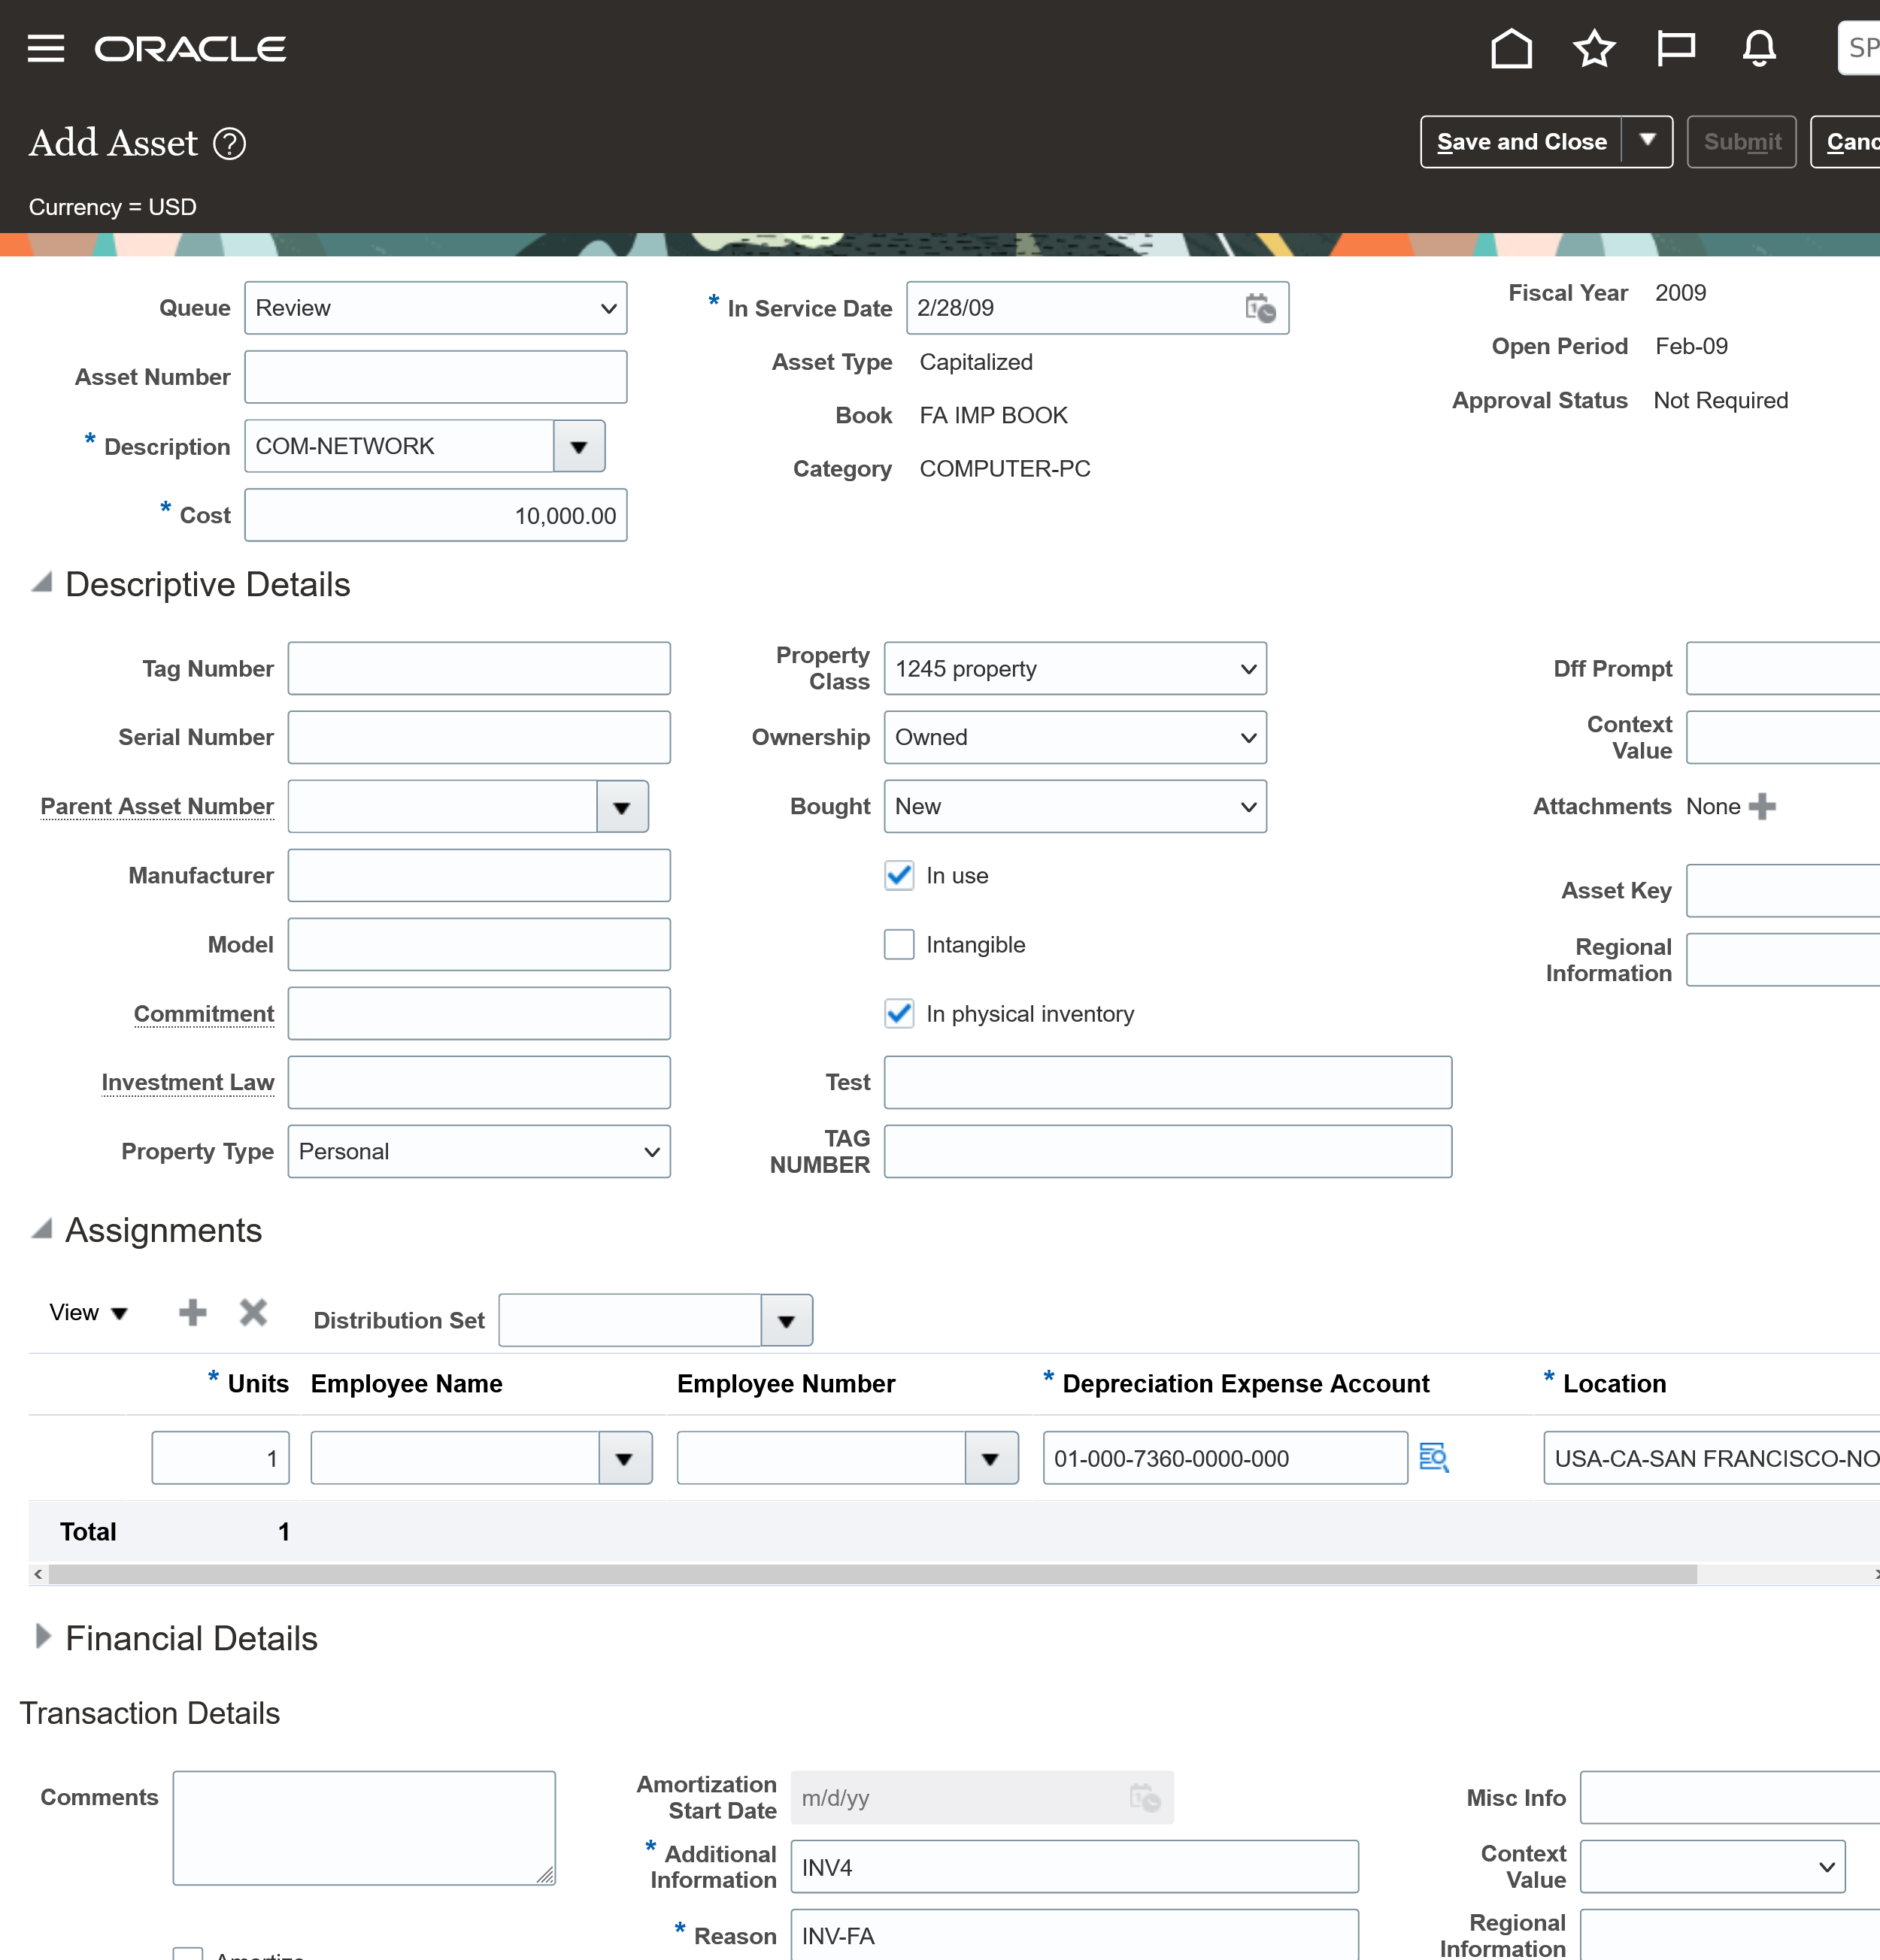Add an attachment with the plus icon
This screenshot has width=1880, height=1960.
(x=1762, y=807)
